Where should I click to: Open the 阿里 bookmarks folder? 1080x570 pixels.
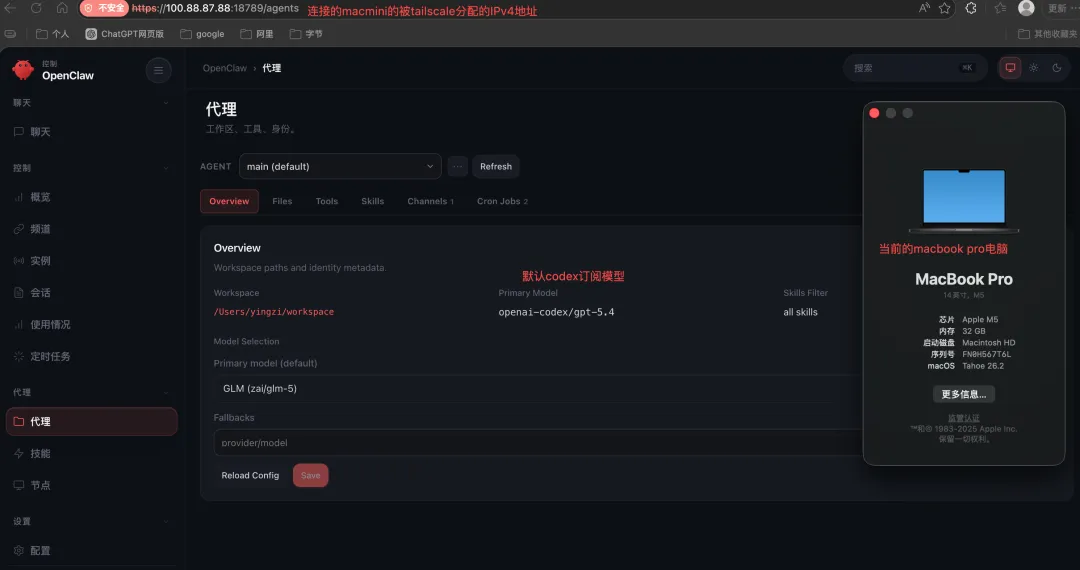click(257, 34)
